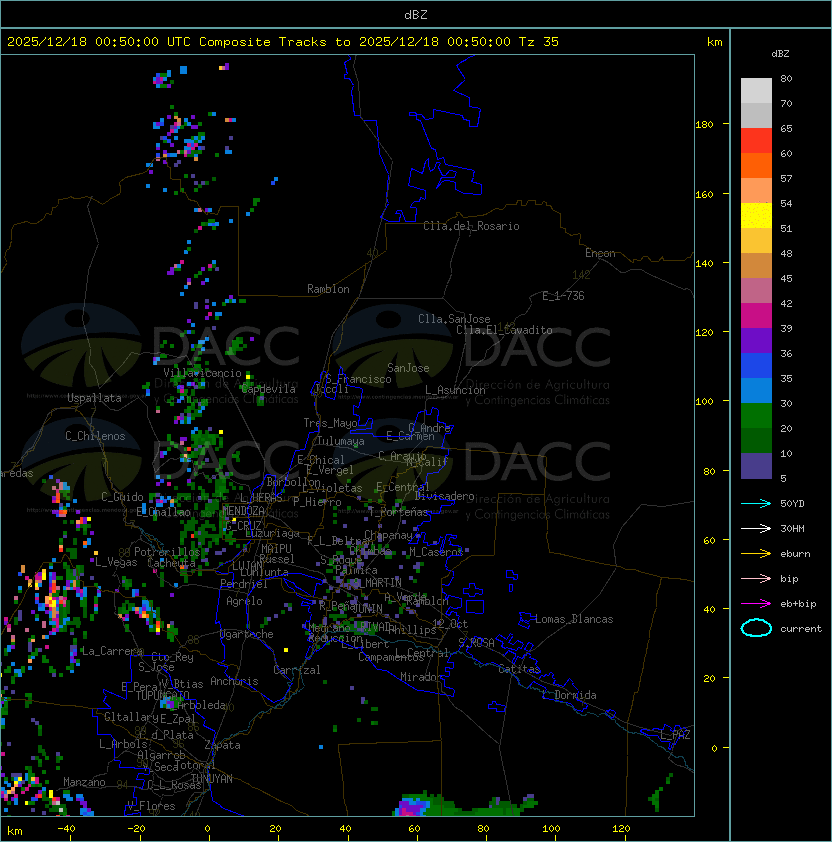
Task: Click the Uspallata label on map
Action: [95, 398]
